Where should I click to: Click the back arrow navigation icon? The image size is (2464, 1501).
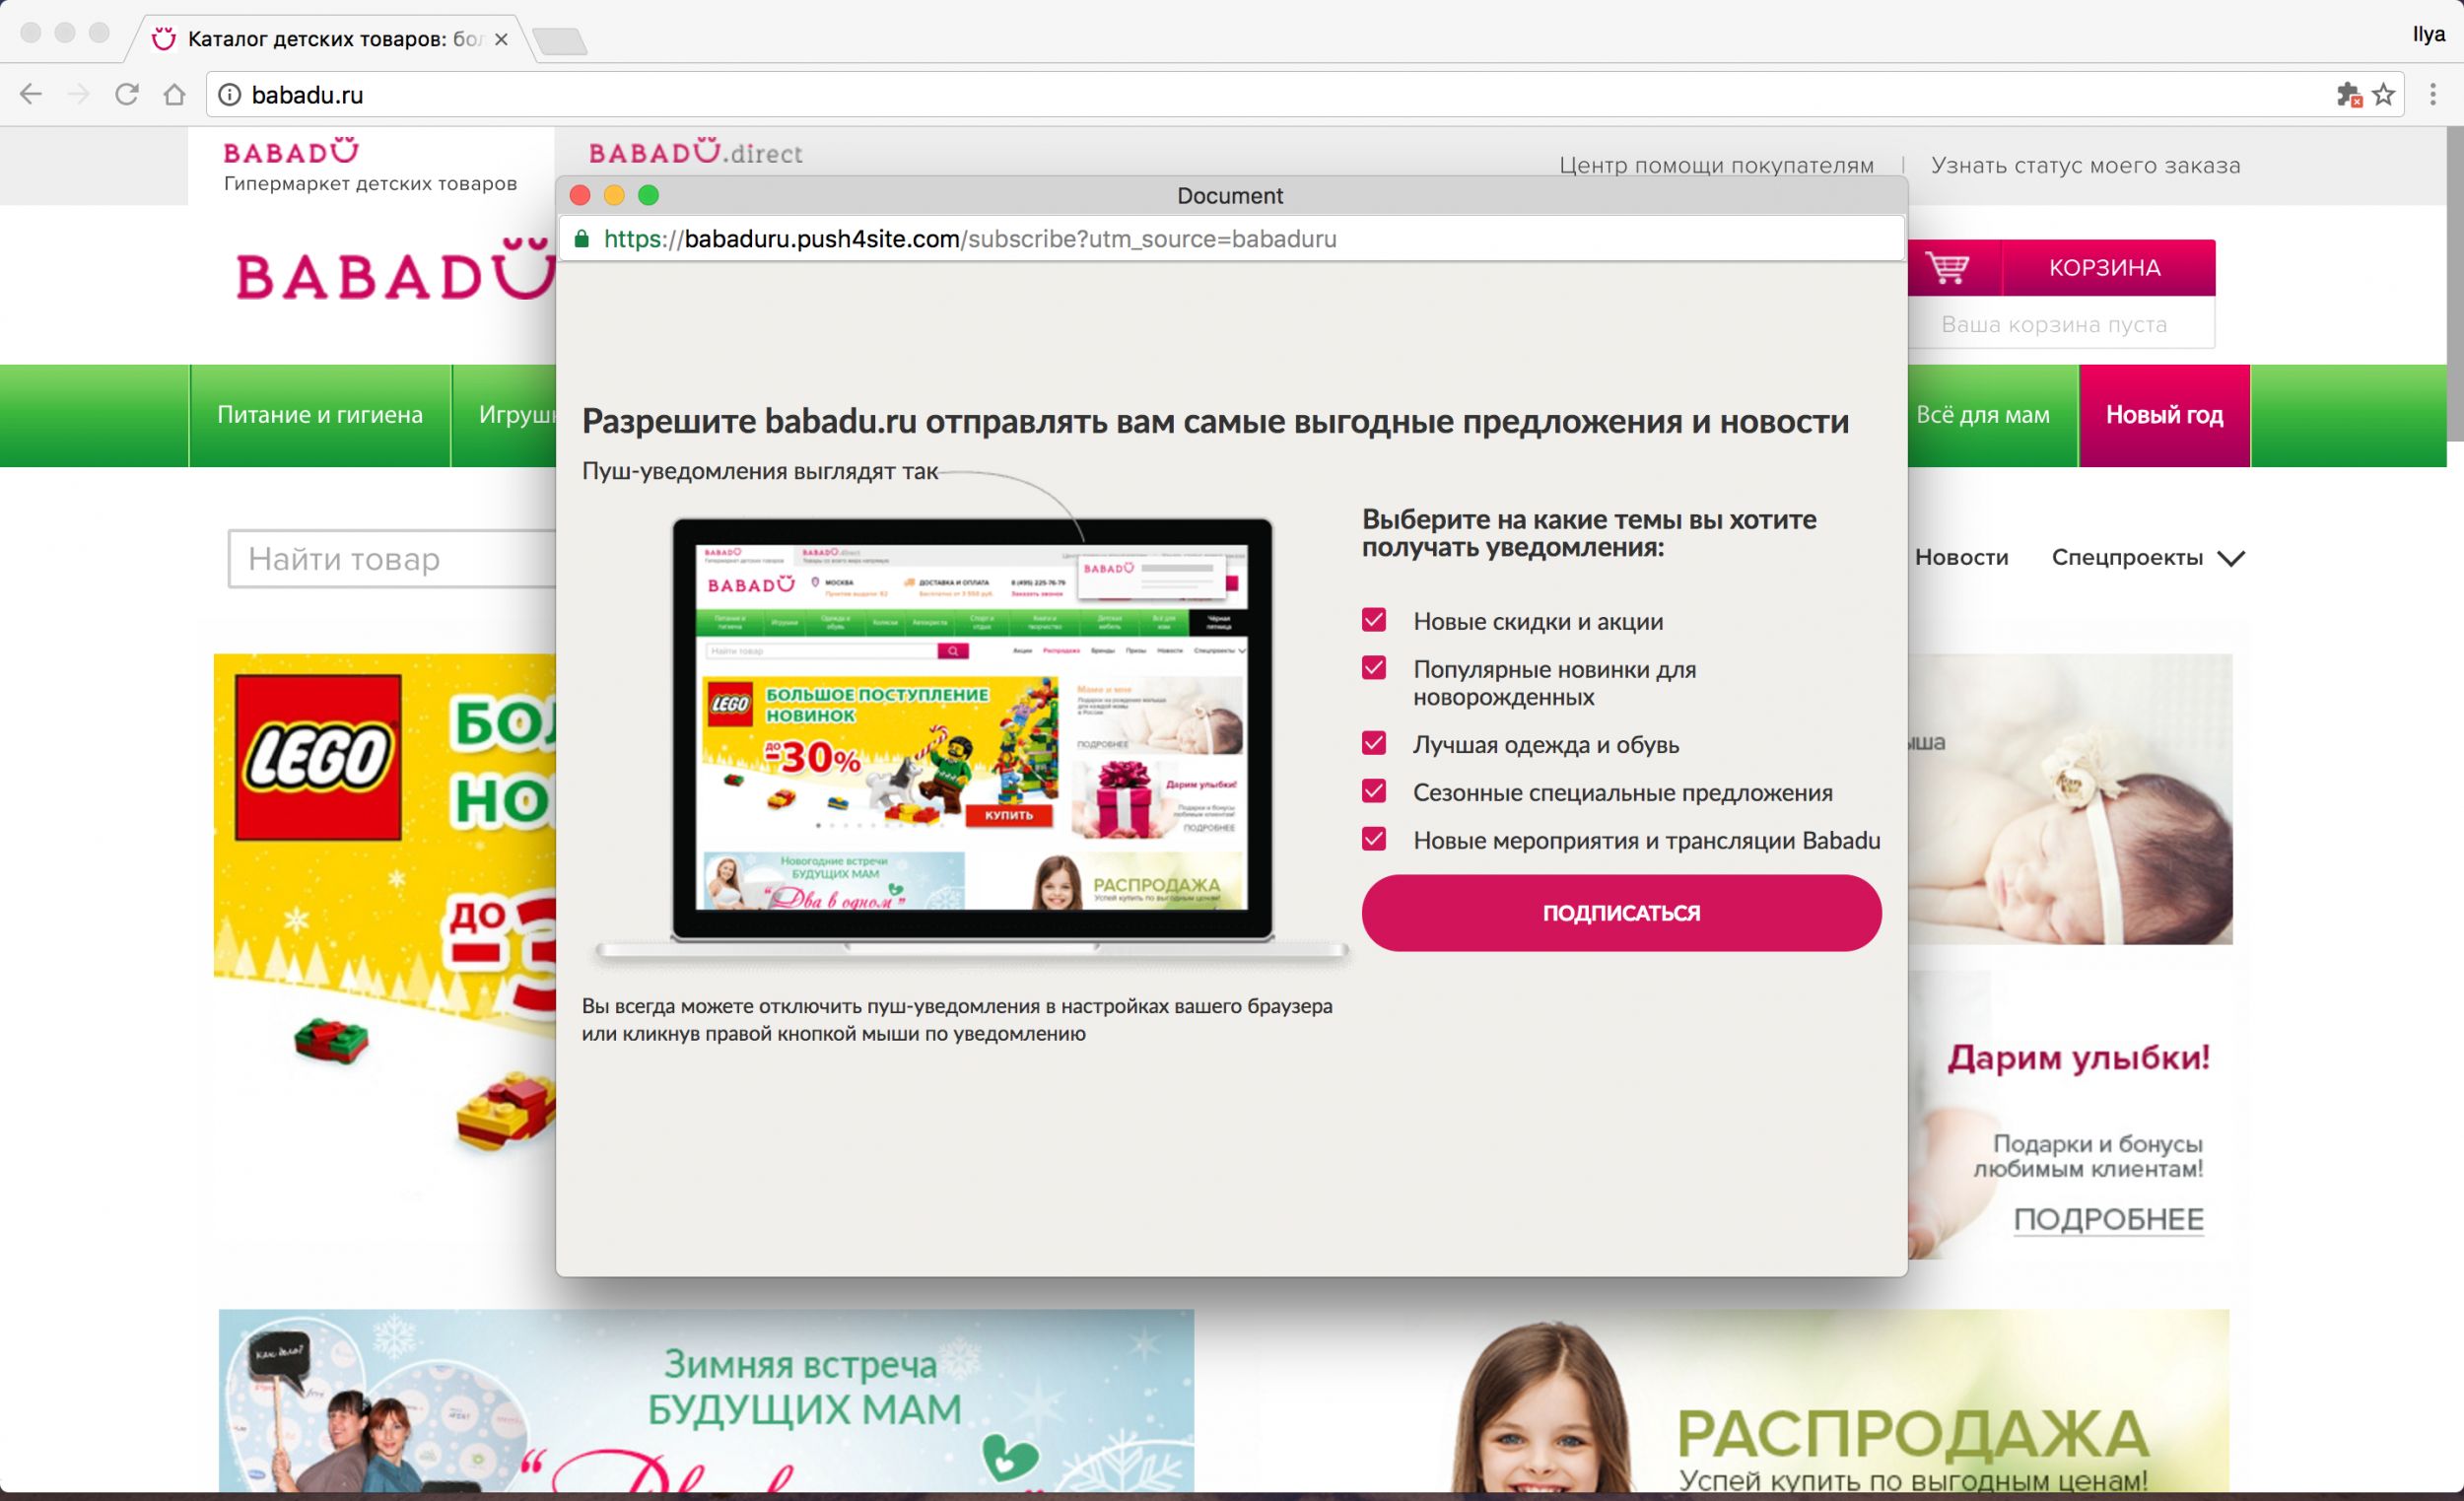tap(31, 94)
